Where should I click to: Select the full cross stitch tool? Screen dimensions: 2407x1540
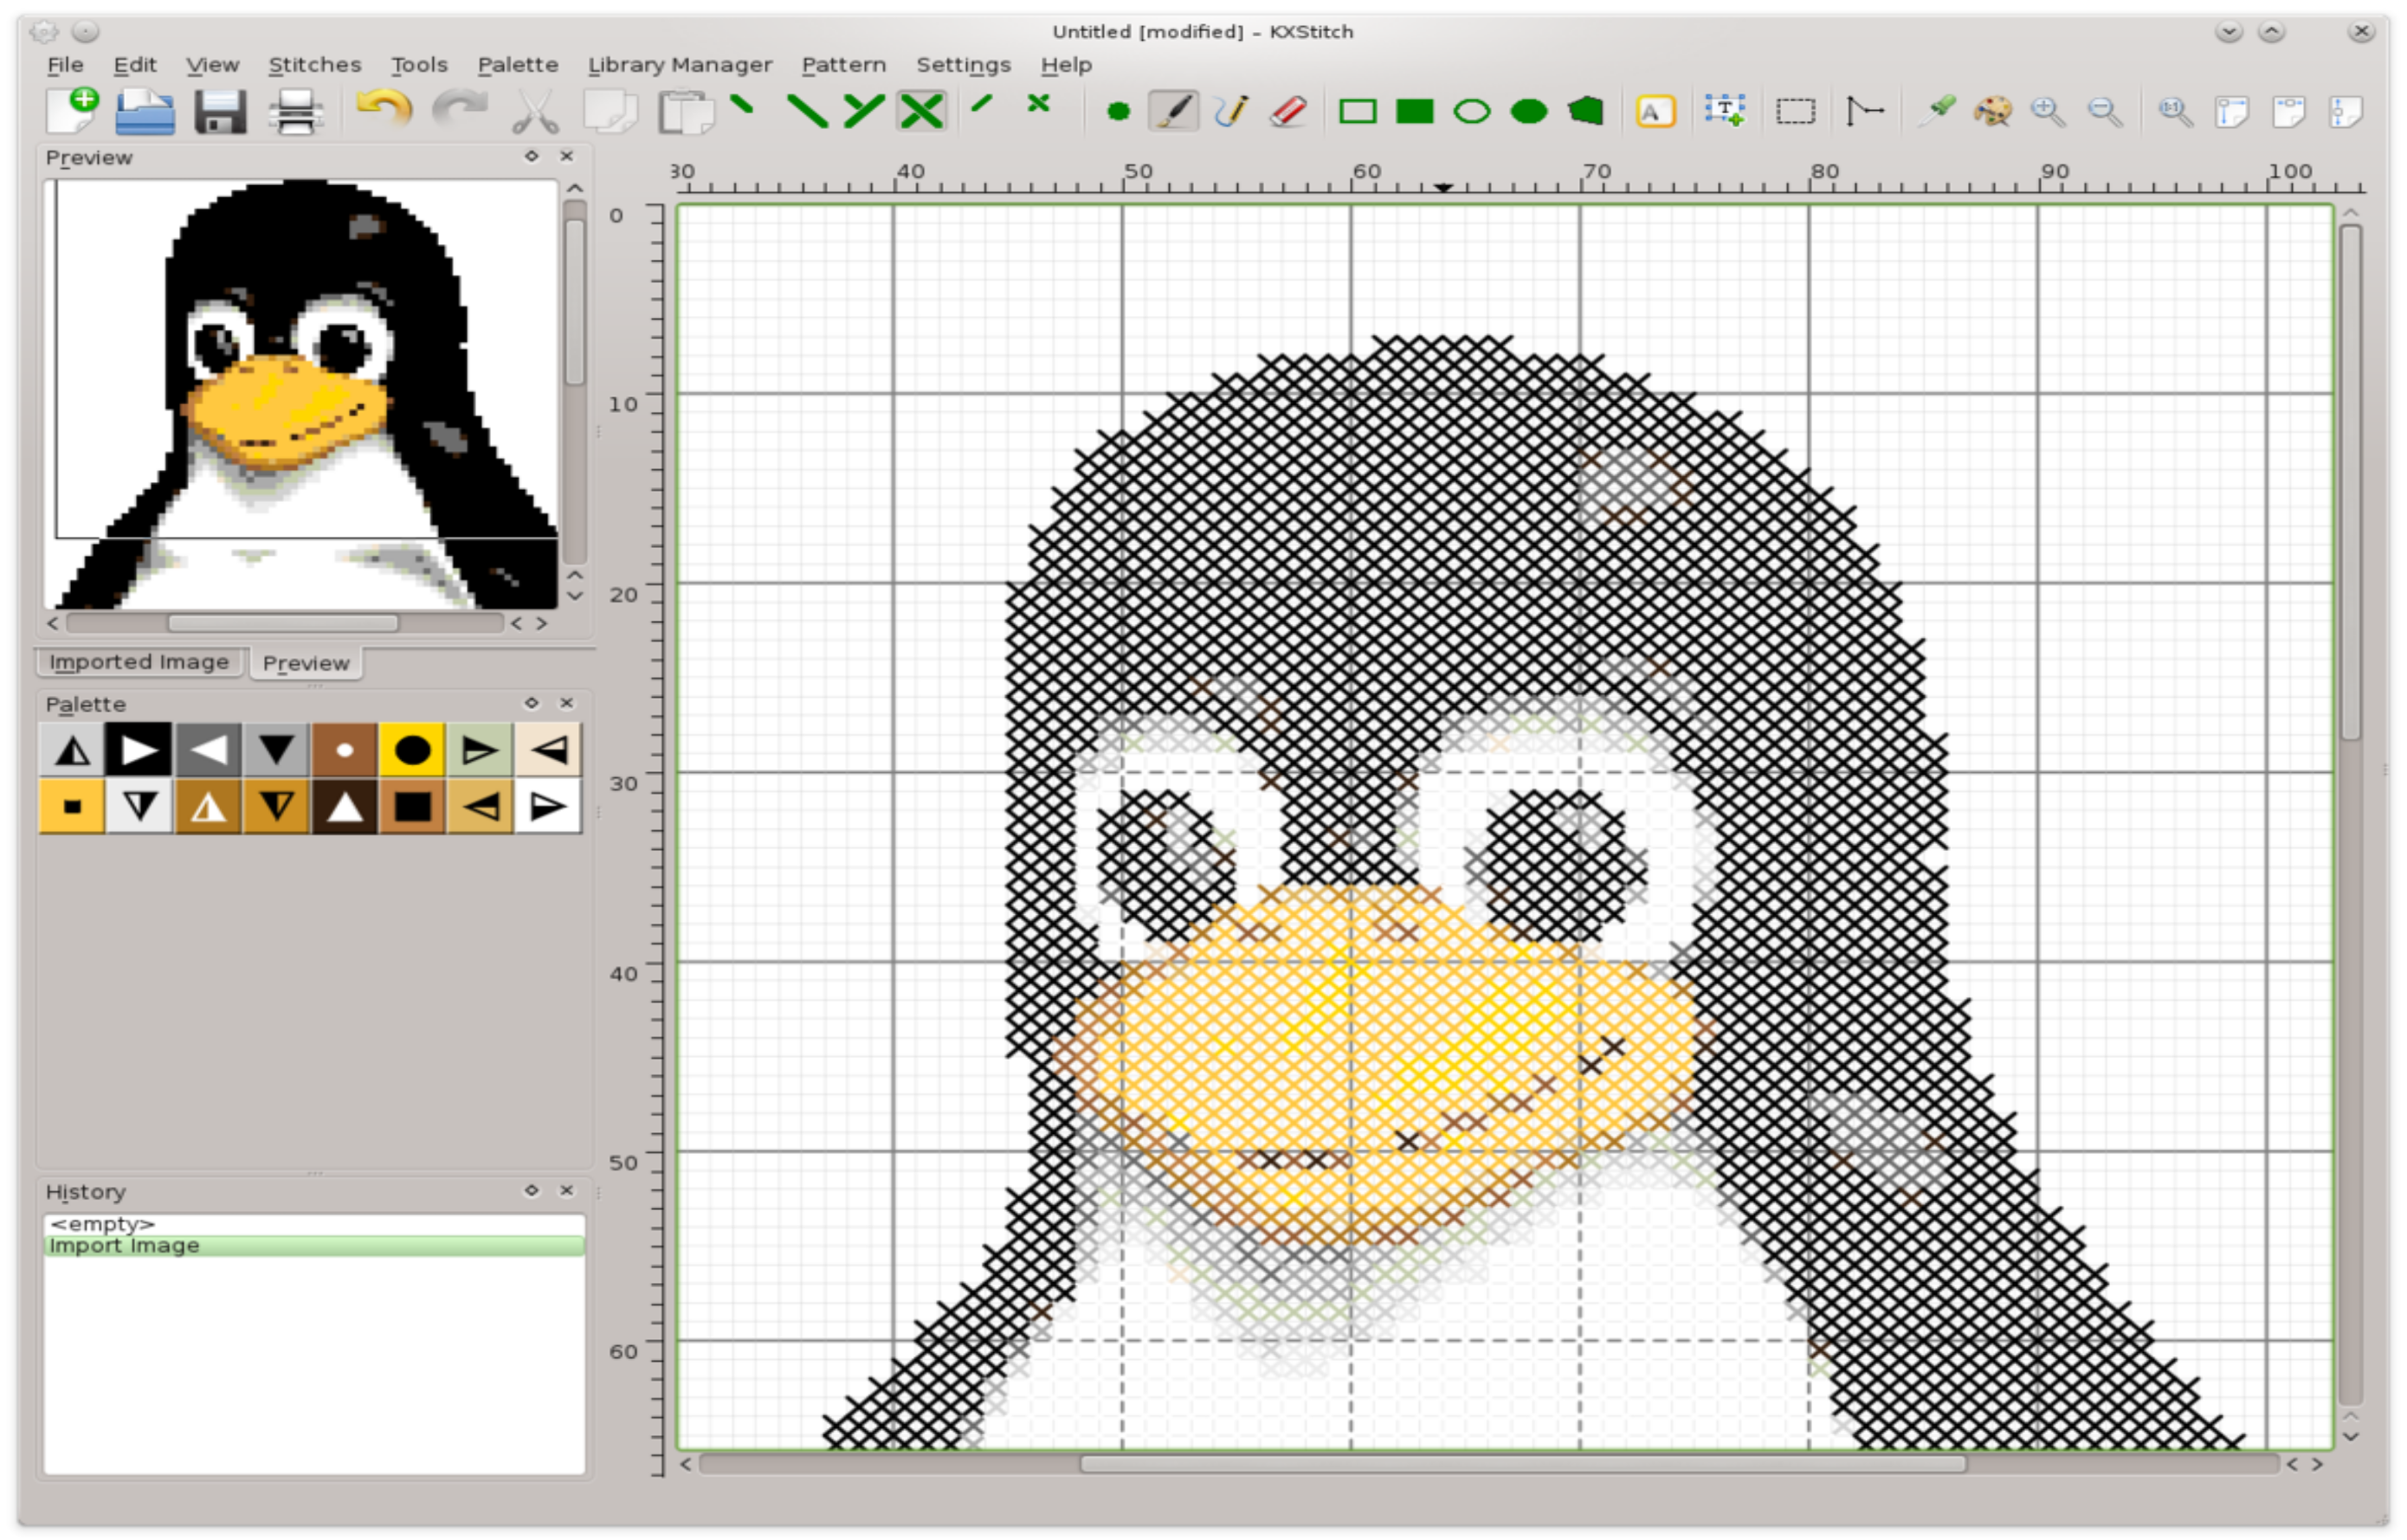tap(921, 111)
